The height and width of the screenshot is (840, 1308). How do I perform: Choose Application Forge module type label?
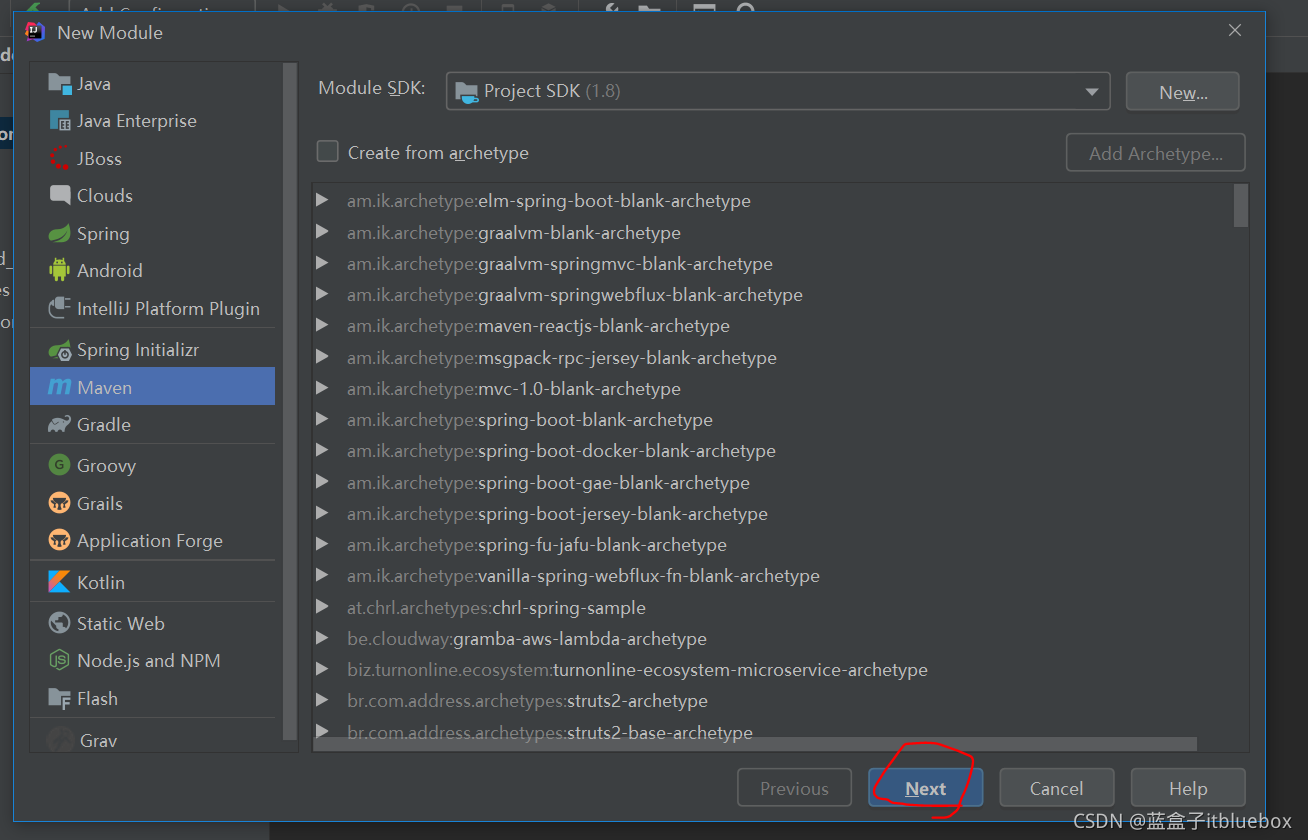coord(150,541)
